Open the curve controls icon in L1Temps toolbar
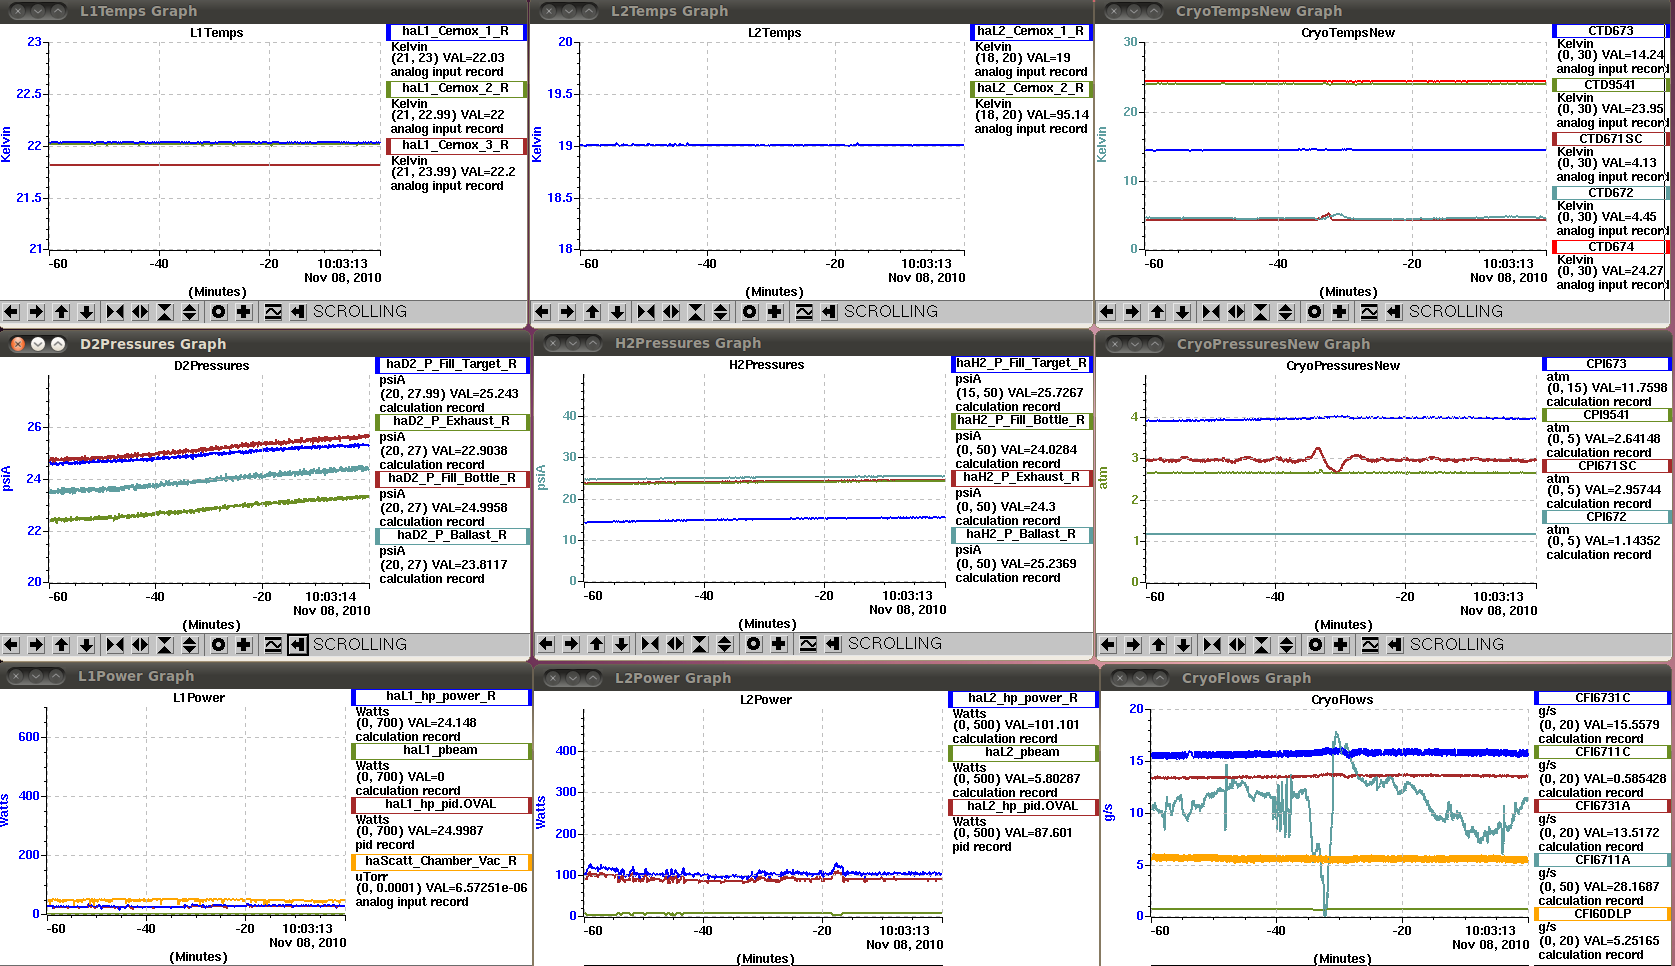This screenshot has width=1675, height=966. 273,312
